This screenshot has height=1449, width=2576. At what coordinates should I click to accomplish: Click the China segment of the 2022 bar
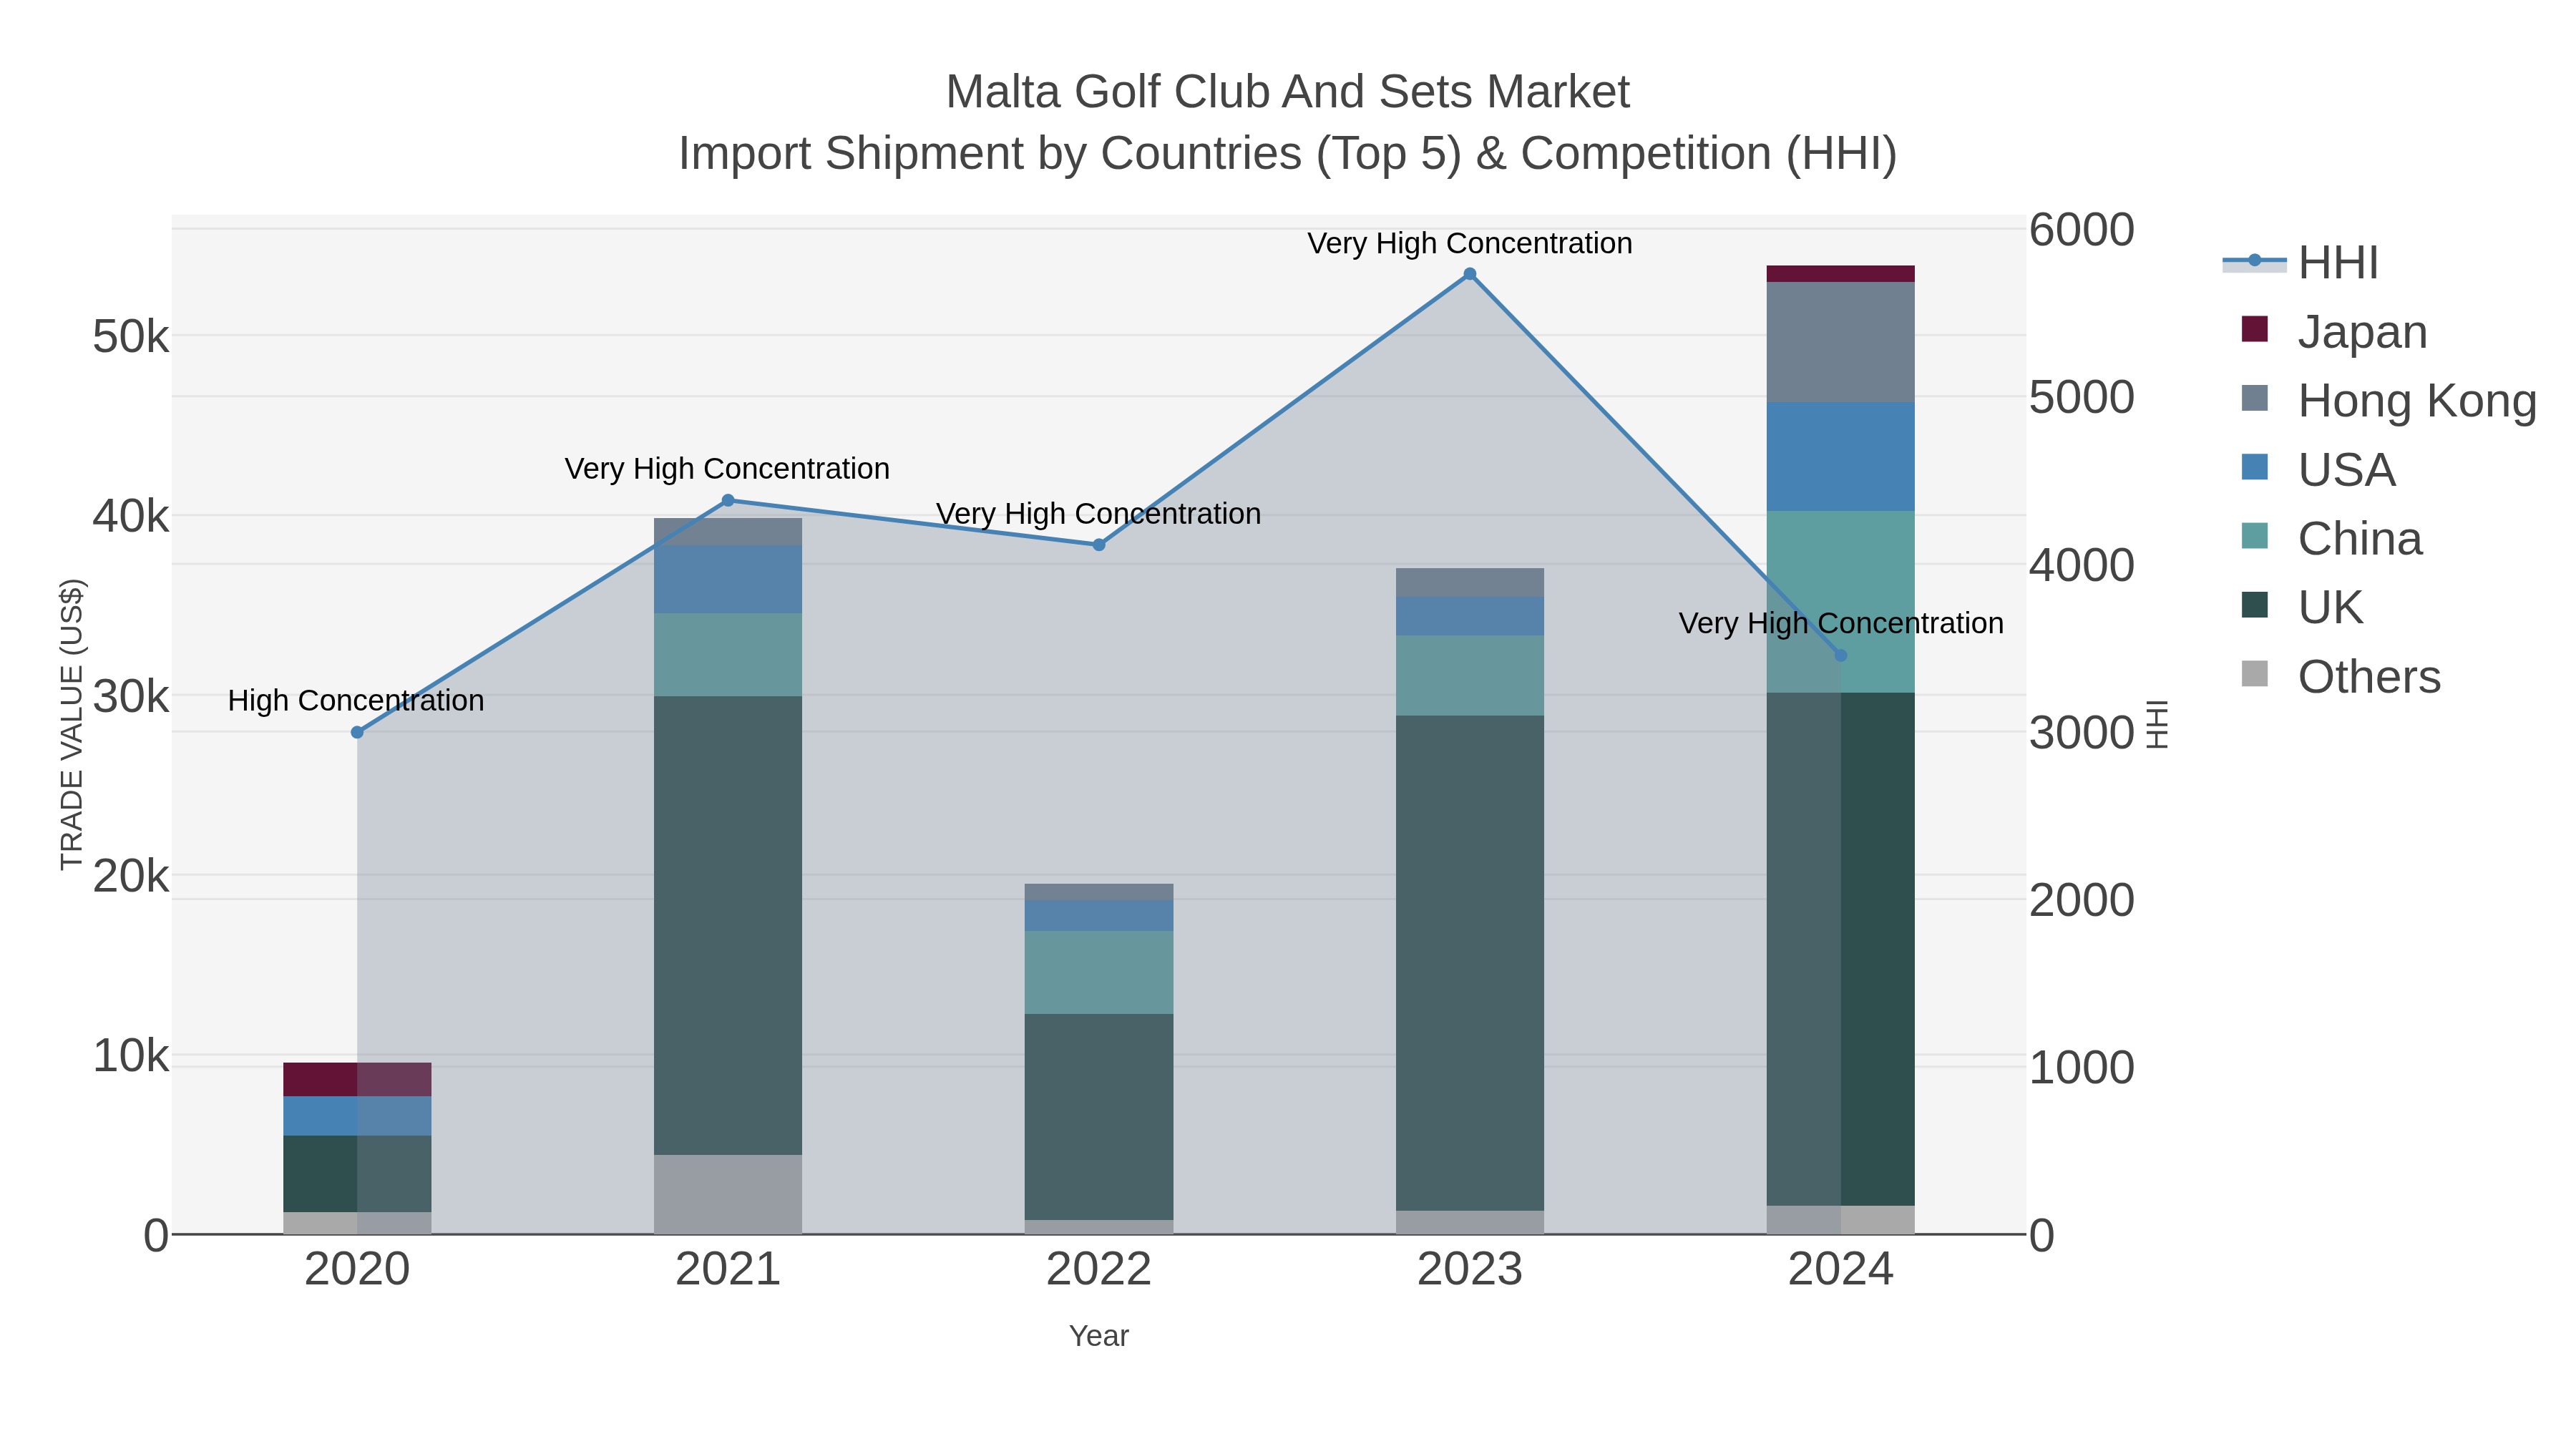click(x=1099, y=972)
